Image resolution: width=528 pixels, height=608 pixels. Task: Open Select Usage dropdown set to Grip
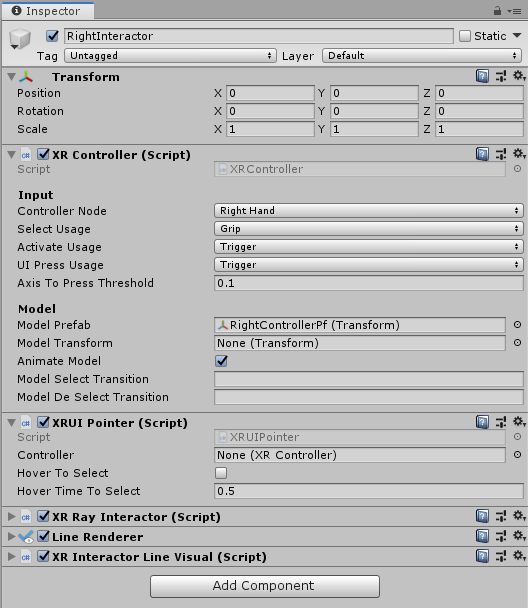369,228
